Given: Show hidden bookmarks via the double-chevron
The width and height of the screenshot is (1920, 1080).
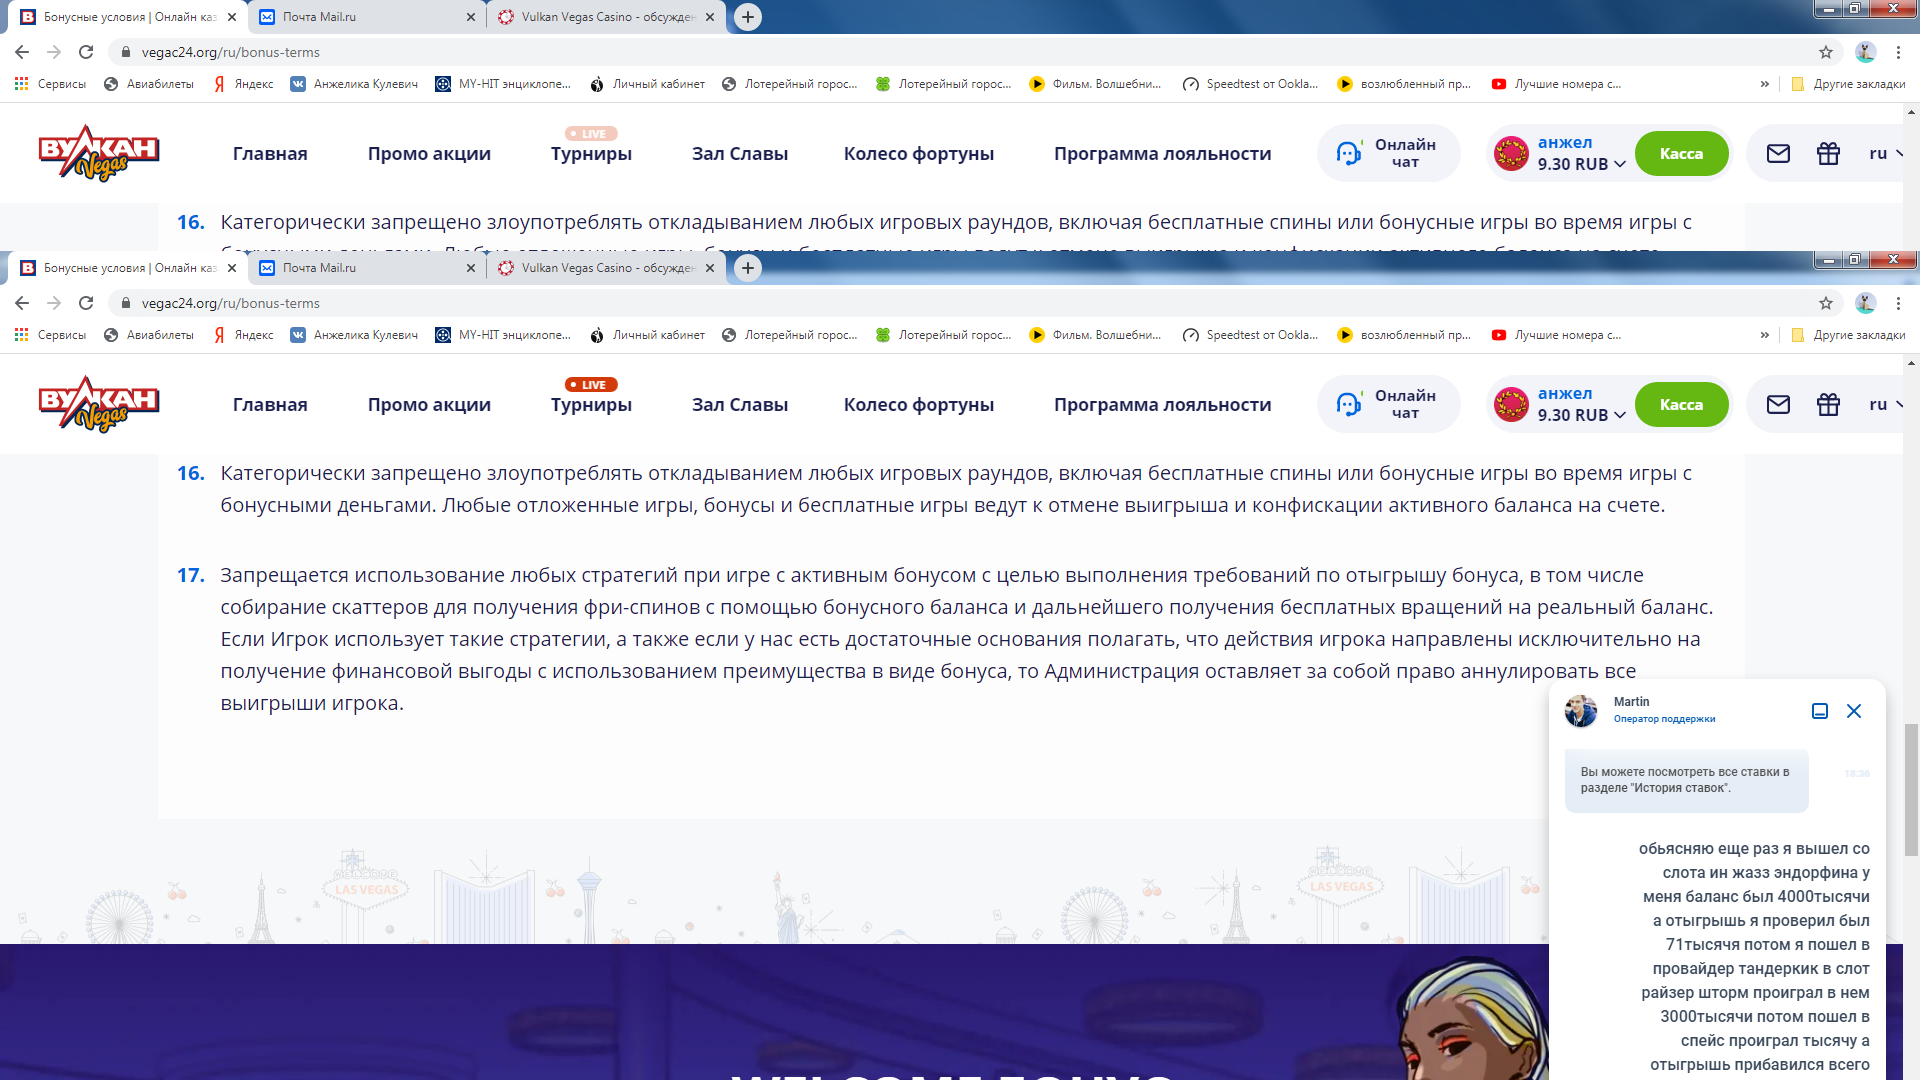Looking at the screenshot, I should 1764,335.
